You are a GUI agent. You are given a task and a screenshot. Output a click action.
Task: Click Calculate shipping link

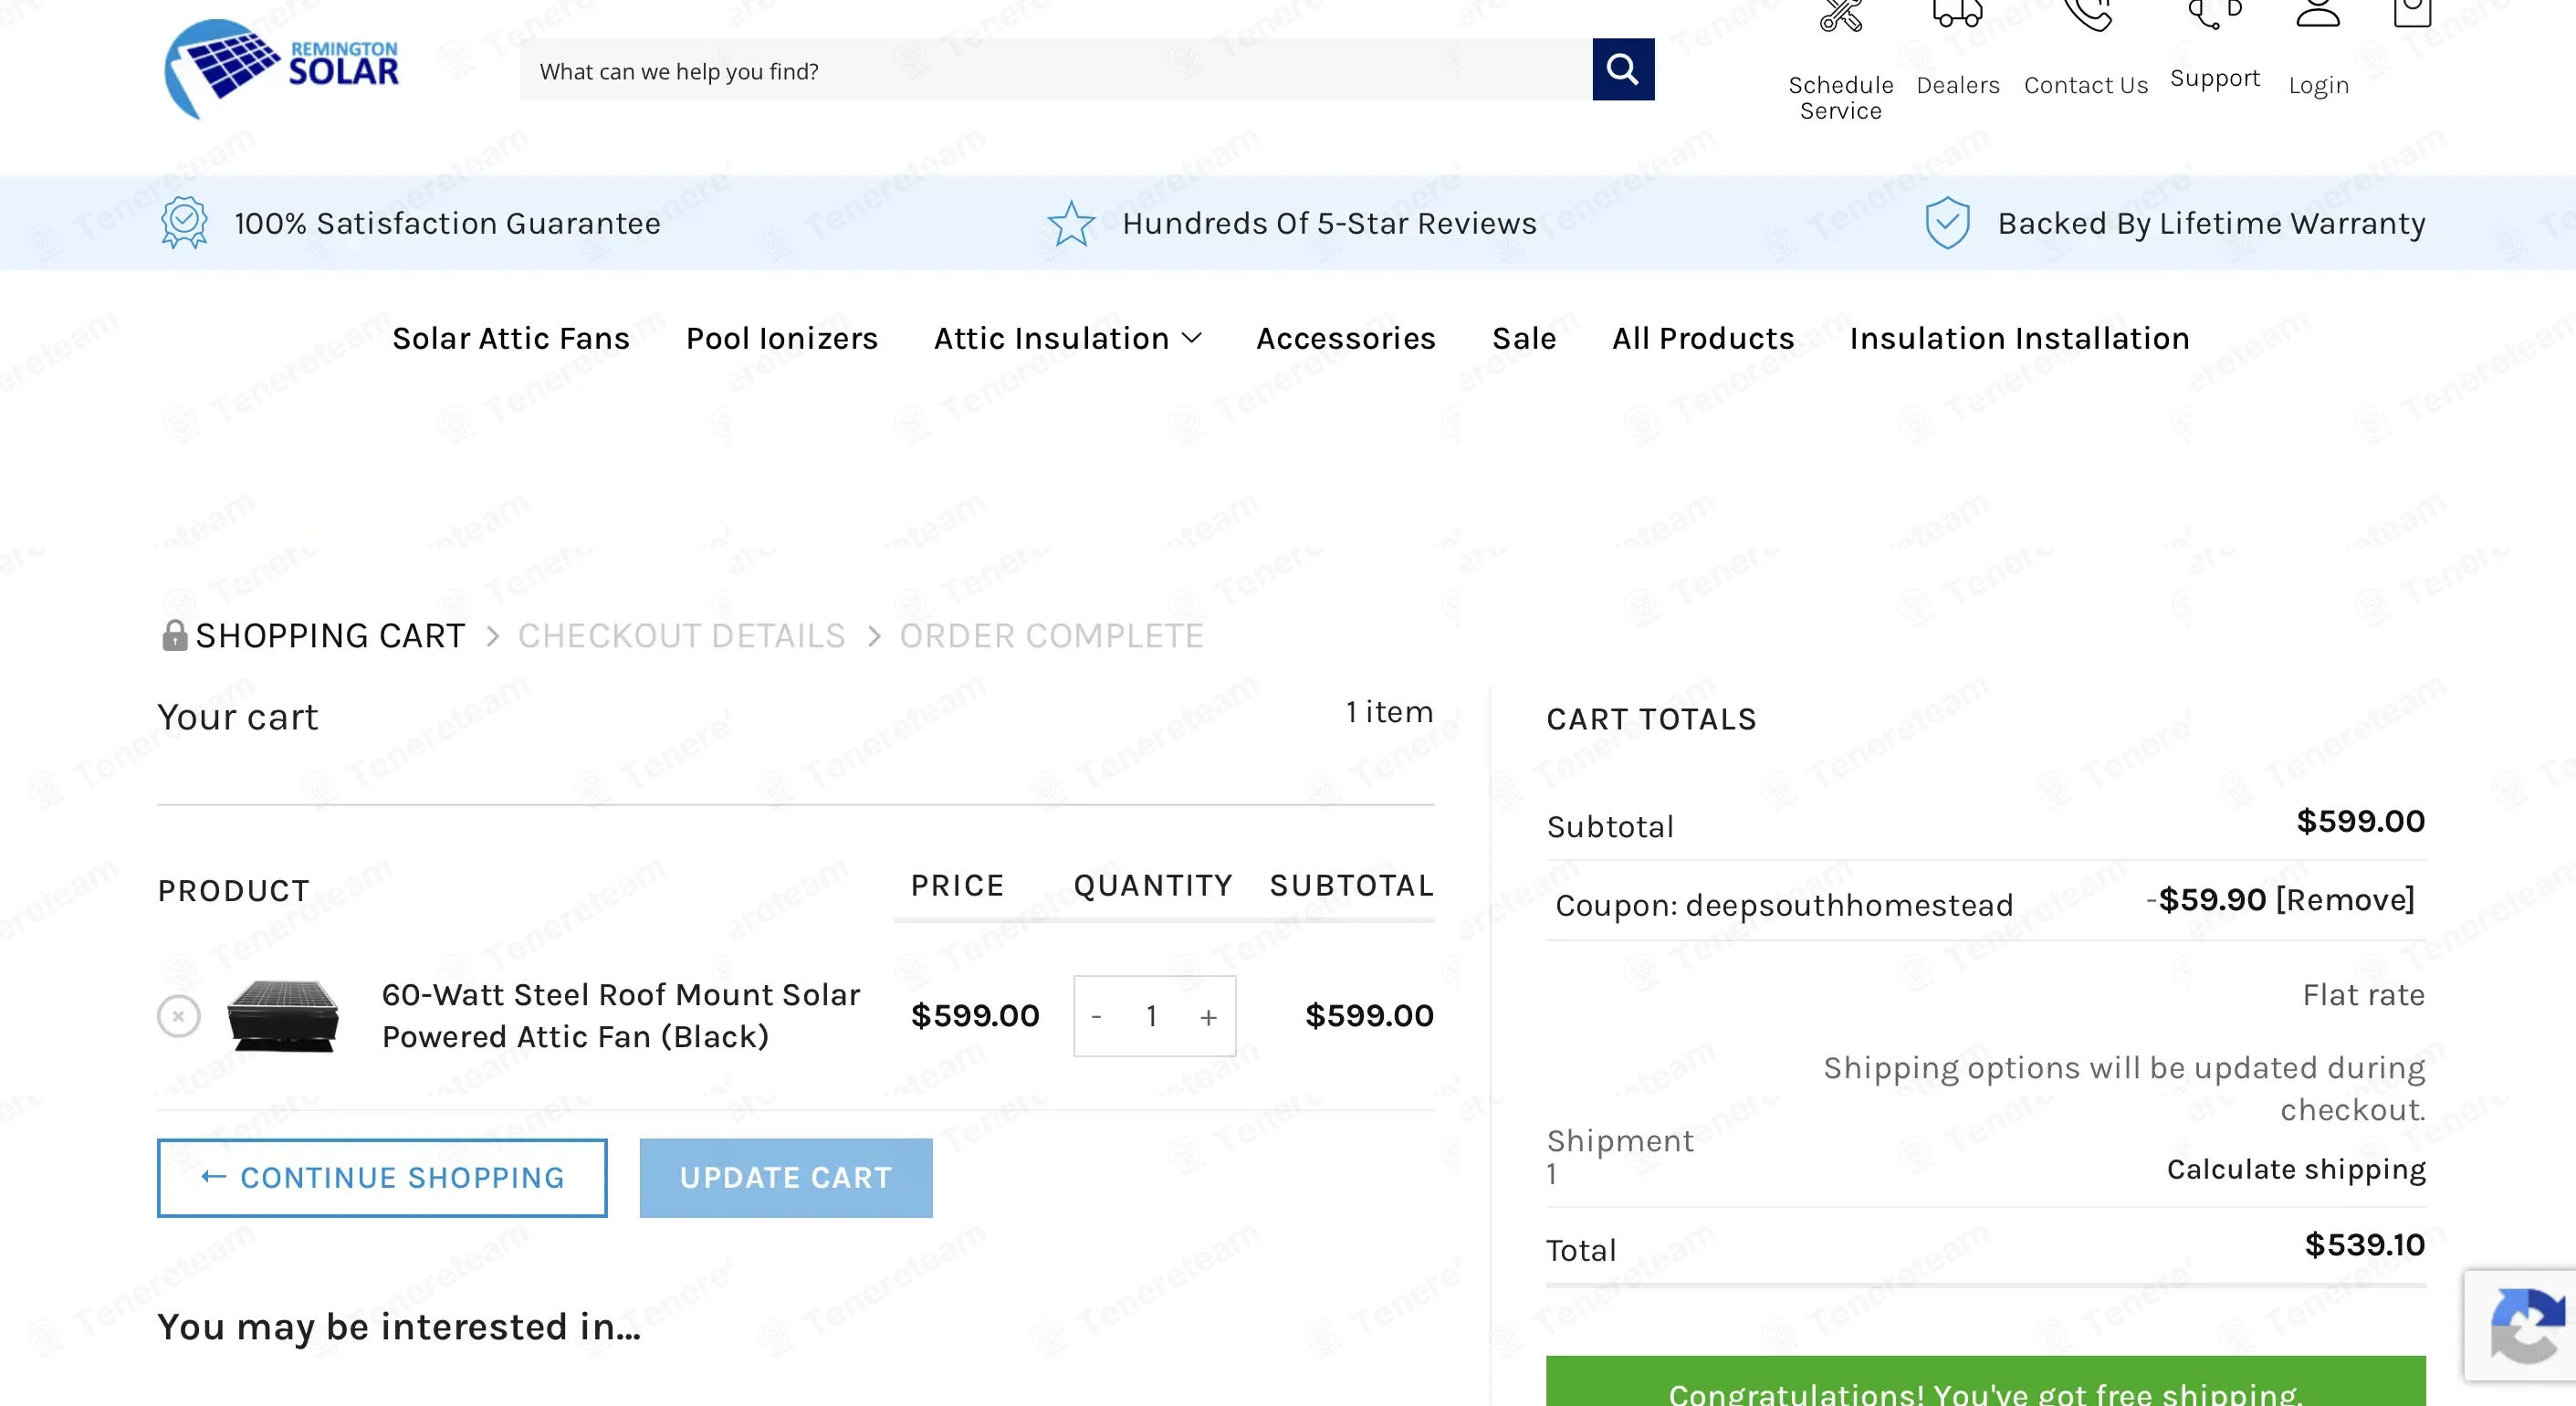pos(2296,1169)
